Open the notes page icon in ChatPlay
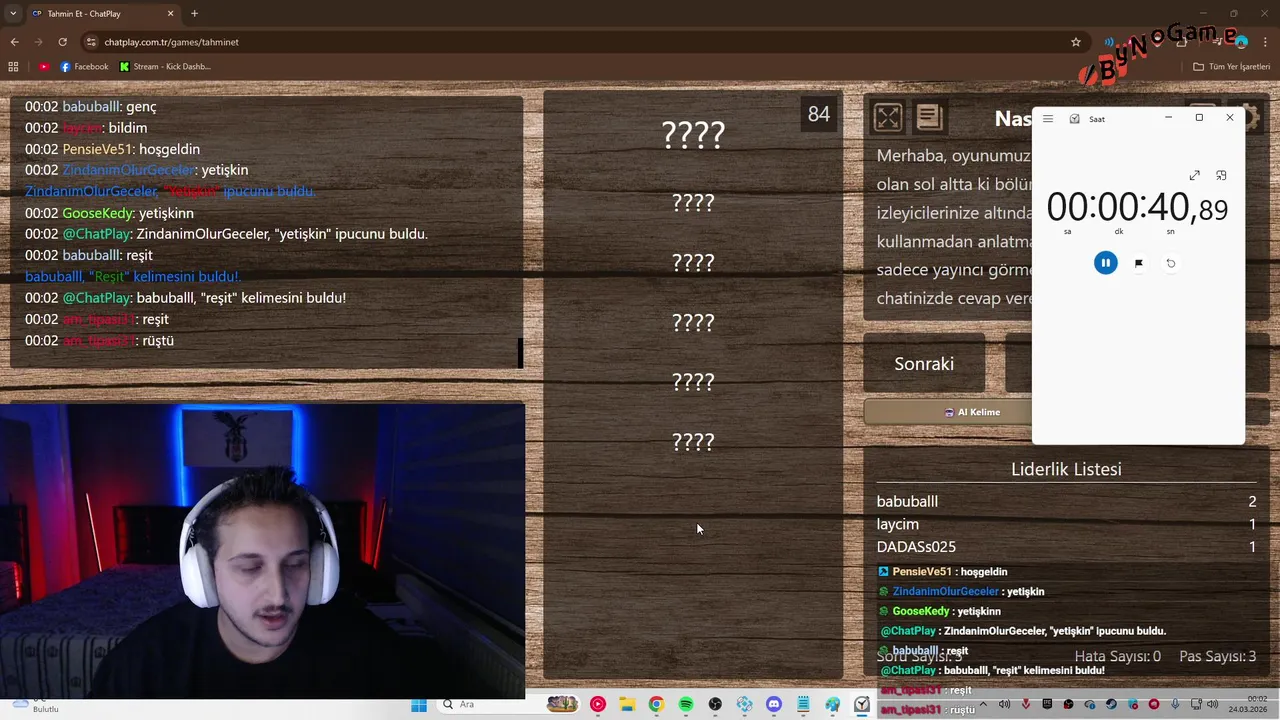The width and height of the screenshot is (1280, 720). pyautogui.click(x=929, y=118)
